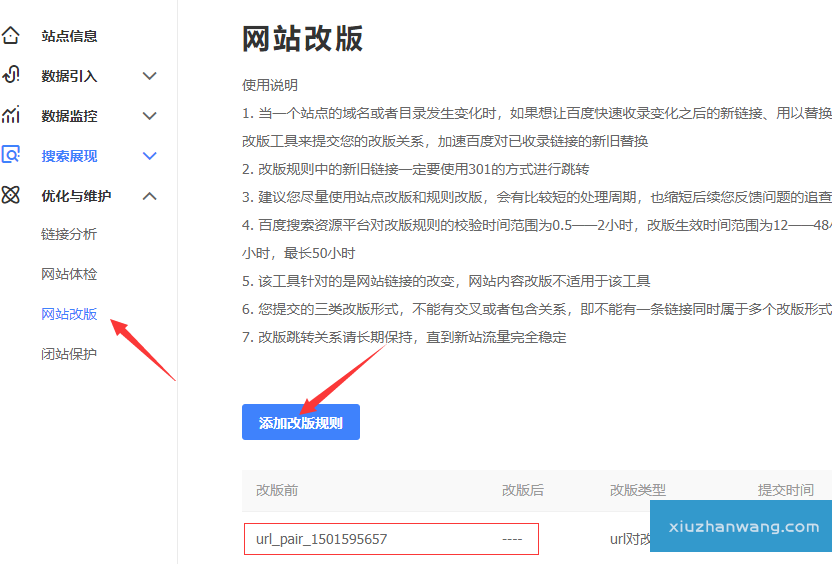This screenshot has width=832, height=564.
Task: Click the 搜索展现 magnifier icon
Action: [11, 155]
